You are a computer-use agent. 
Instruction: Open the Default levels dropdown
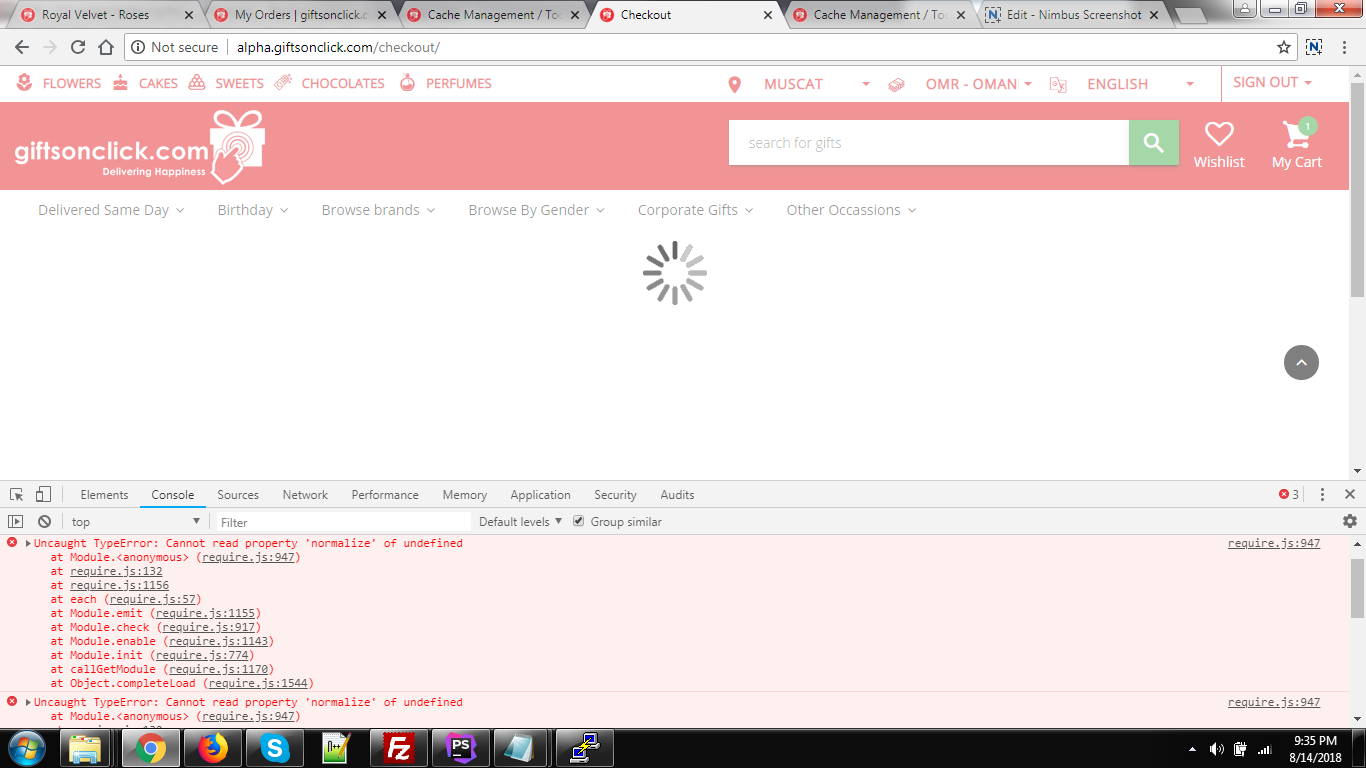pyautogui.click(x=520, y=522)
